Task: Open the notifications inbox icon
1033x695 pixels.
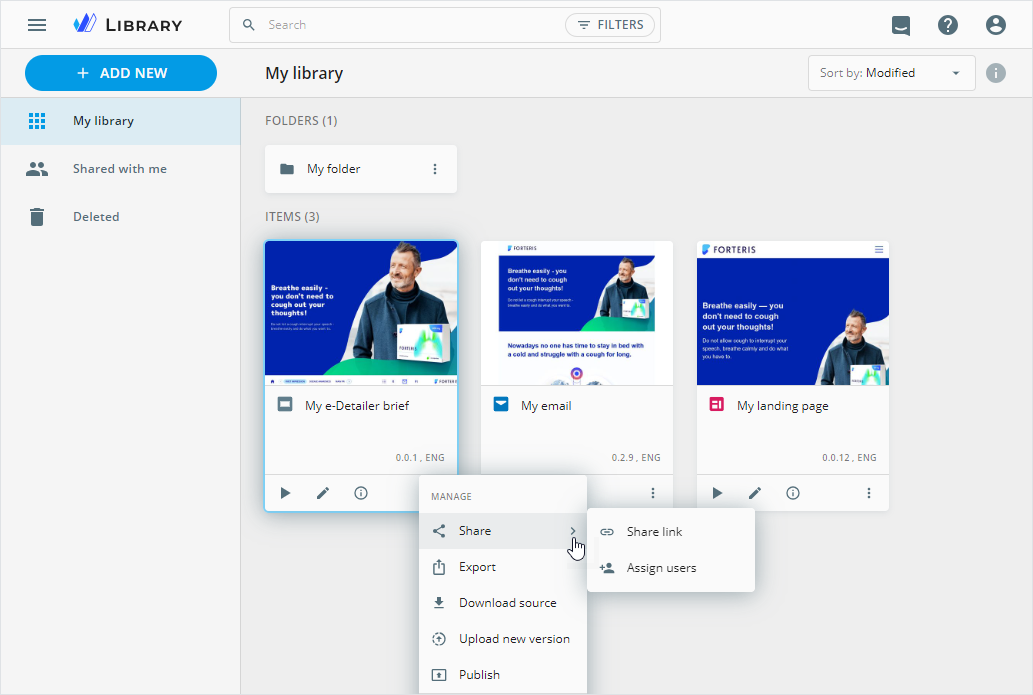Action: [901, 25]
